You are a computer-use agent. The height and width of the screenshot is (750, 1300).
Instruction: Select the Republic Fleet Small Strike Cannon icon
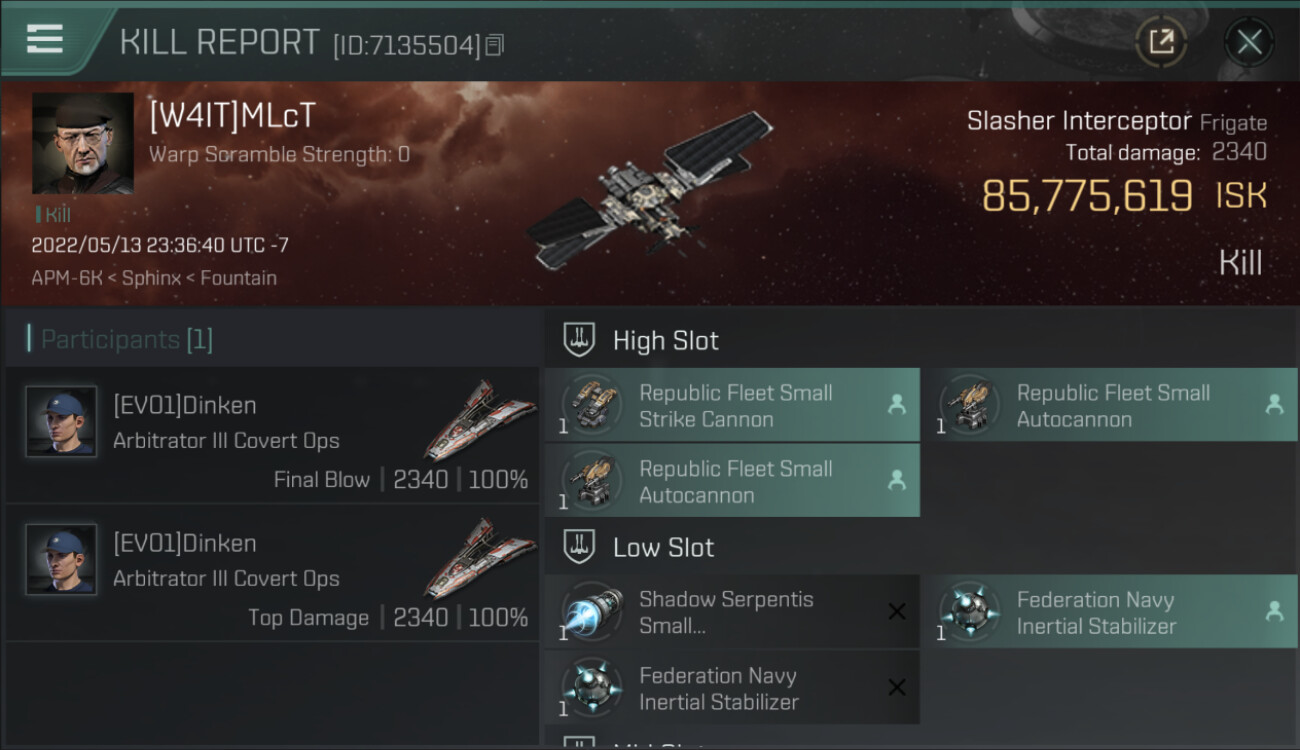click(592, 406)
